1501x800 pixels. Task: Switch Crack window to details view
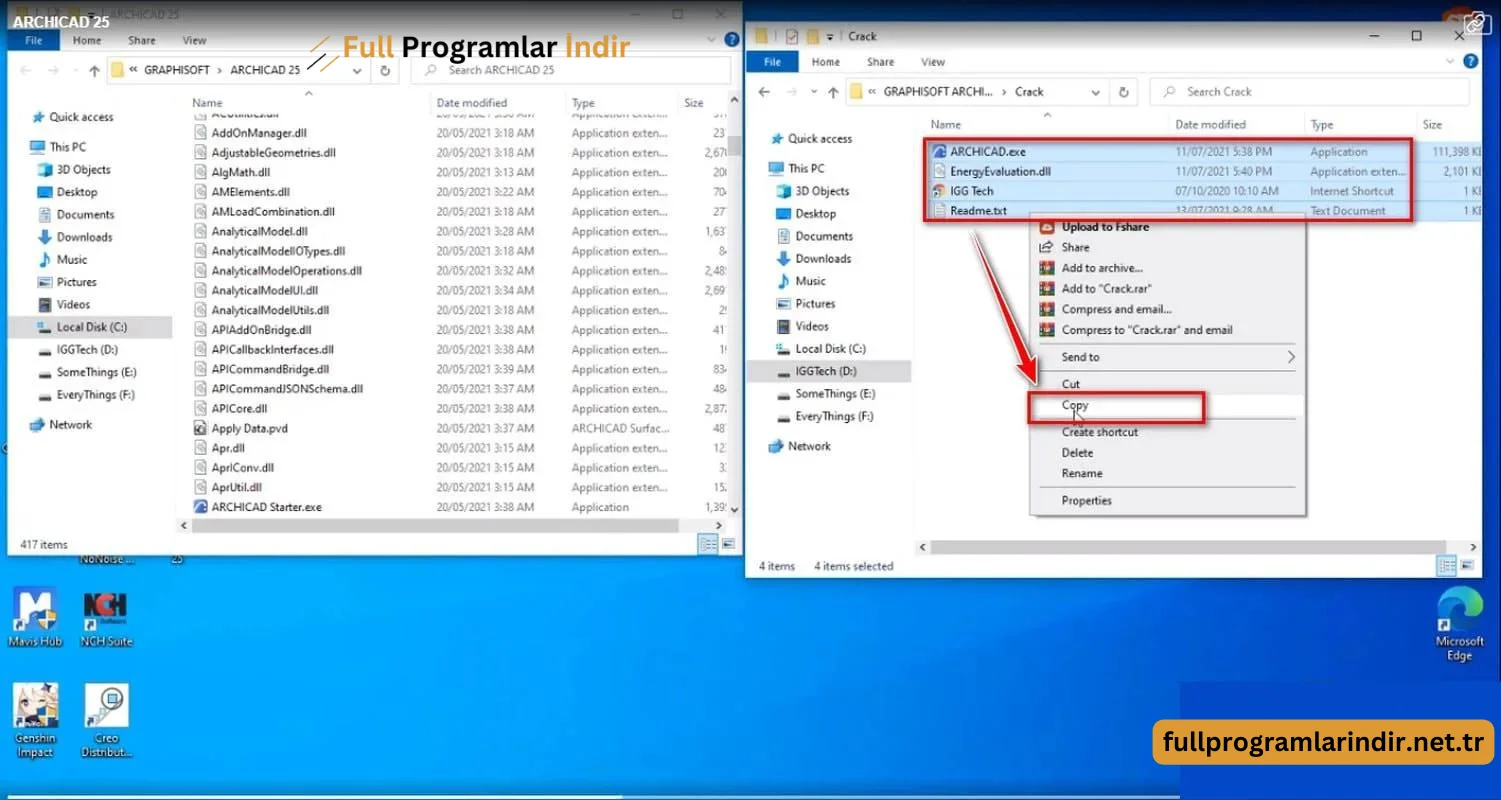coord(1446,566)
